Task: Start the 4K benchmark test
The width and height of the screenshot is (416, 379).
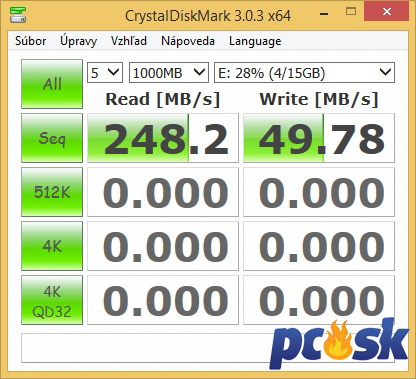Action: (52, 246)
